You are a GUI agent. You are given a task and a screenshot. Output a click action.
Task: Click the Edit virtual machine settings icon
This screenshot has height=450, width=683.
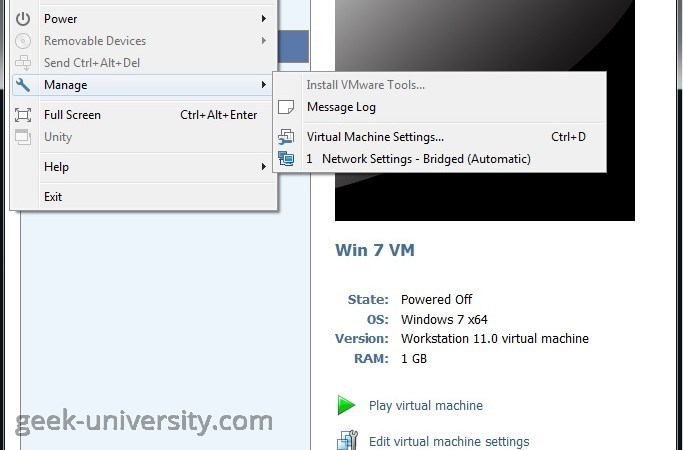pos(347,440)
